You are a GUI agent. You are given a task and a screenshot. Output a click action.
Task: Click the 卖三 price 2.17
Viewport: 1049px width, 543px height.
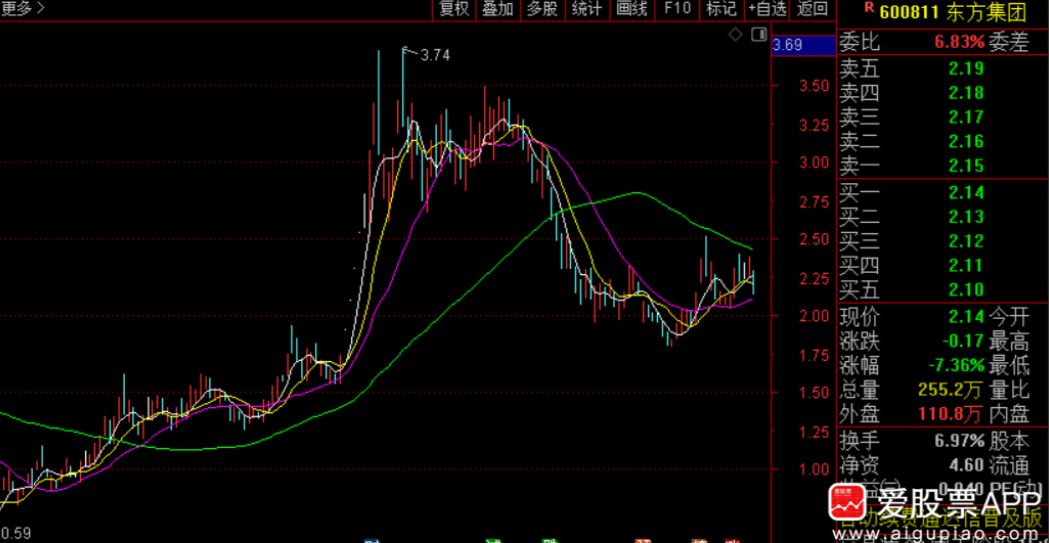click(x=965, y=116)
